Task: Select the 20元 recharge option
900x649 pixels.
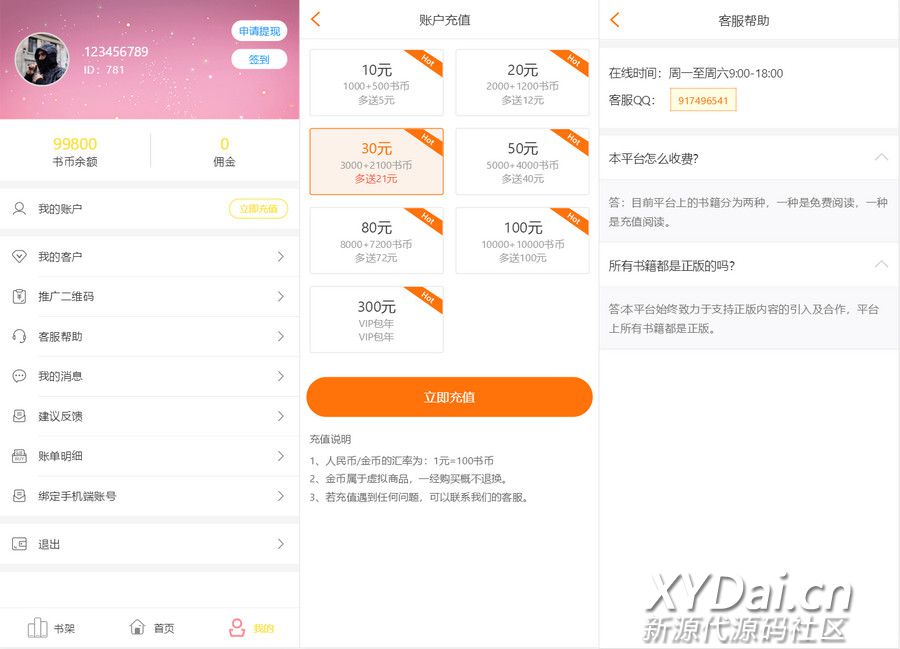Action: tap(522, 83)
